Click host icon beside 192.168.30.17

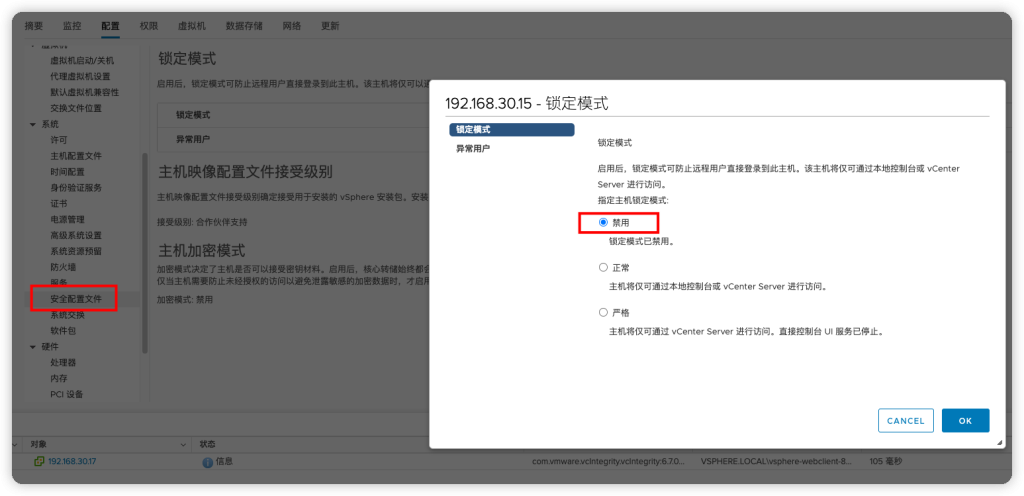(39, 461)
